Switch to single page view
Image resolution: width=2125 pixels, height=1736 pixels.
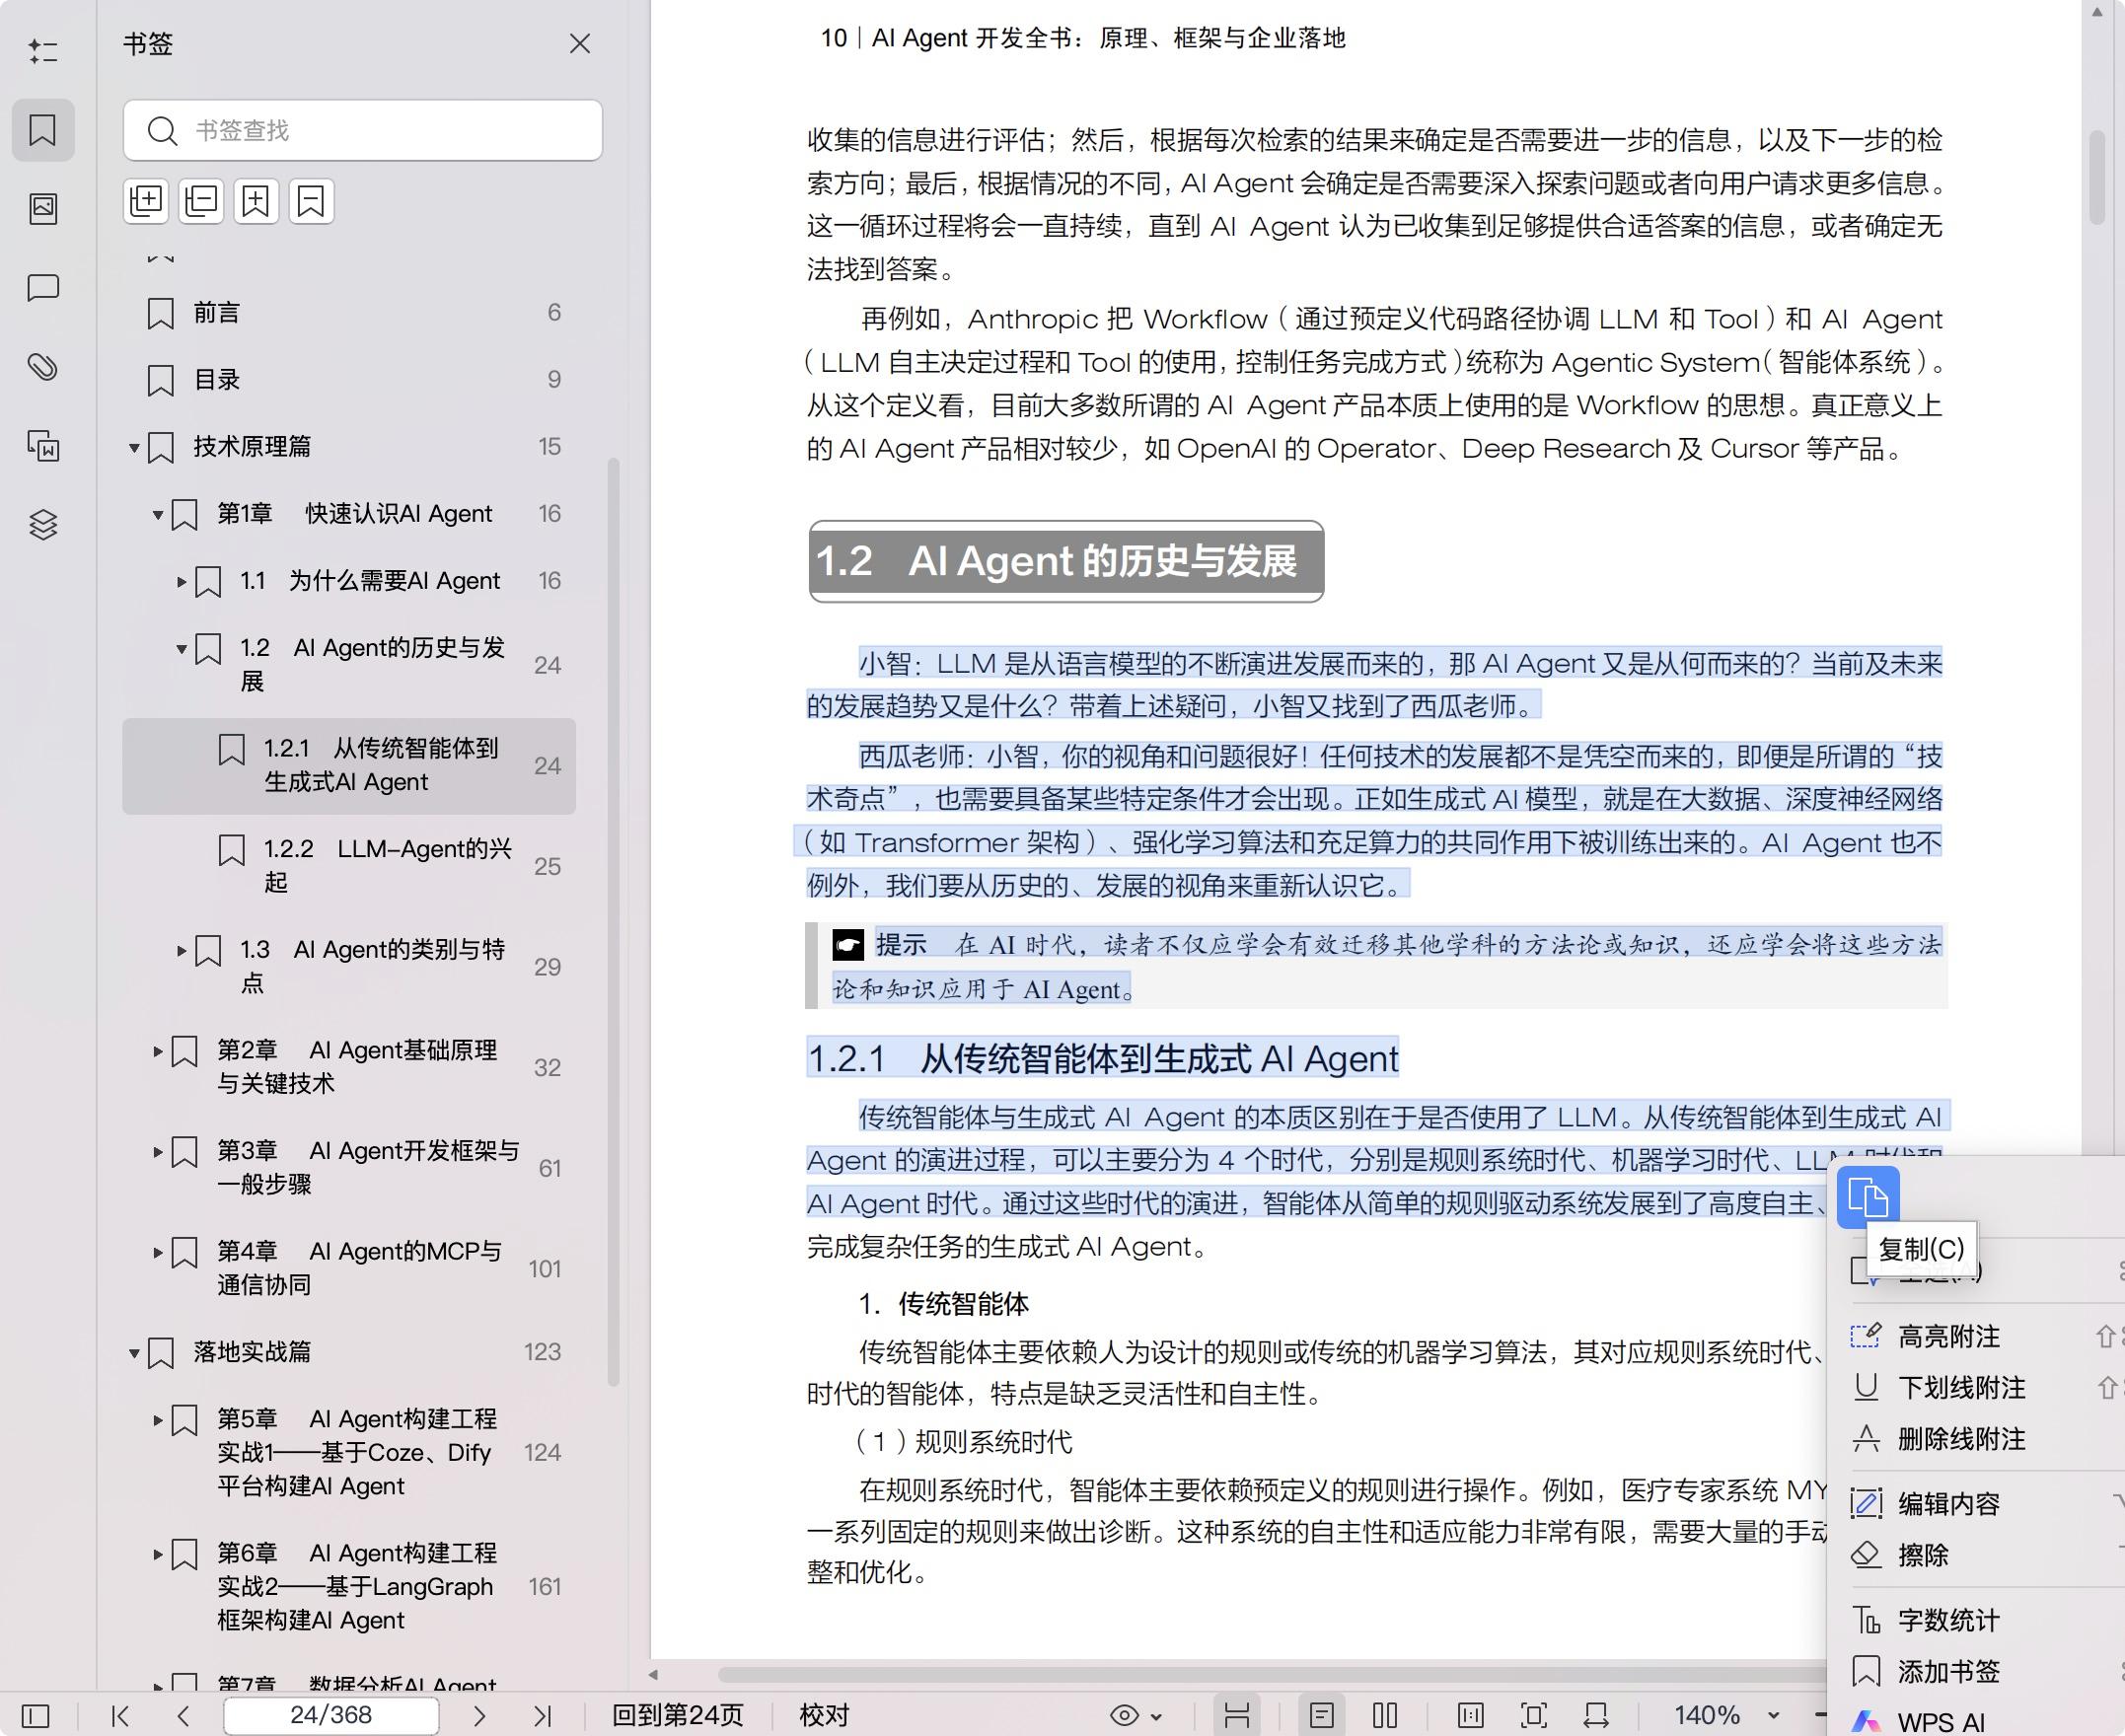[1322, 1716]
